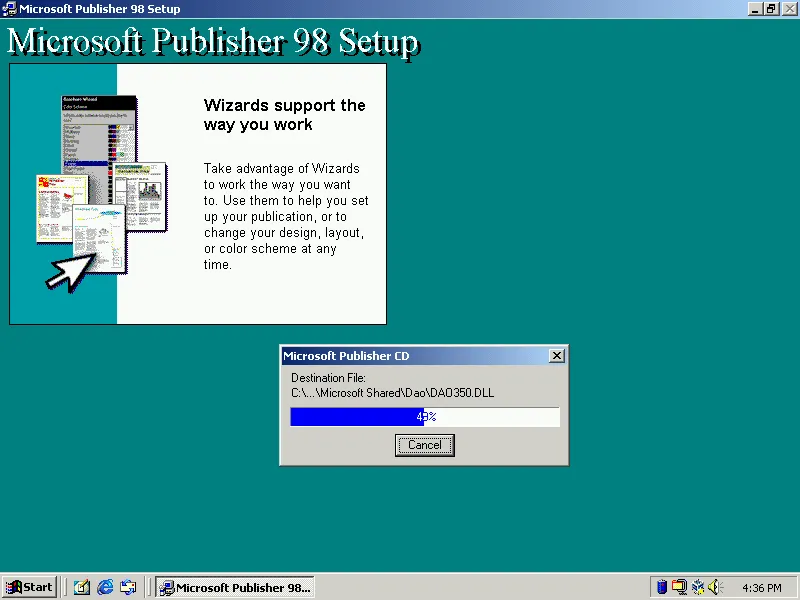Click the setup window title bar icon
Image resolution: width=800 pixels, height=600 pixels.
[8, 9]
